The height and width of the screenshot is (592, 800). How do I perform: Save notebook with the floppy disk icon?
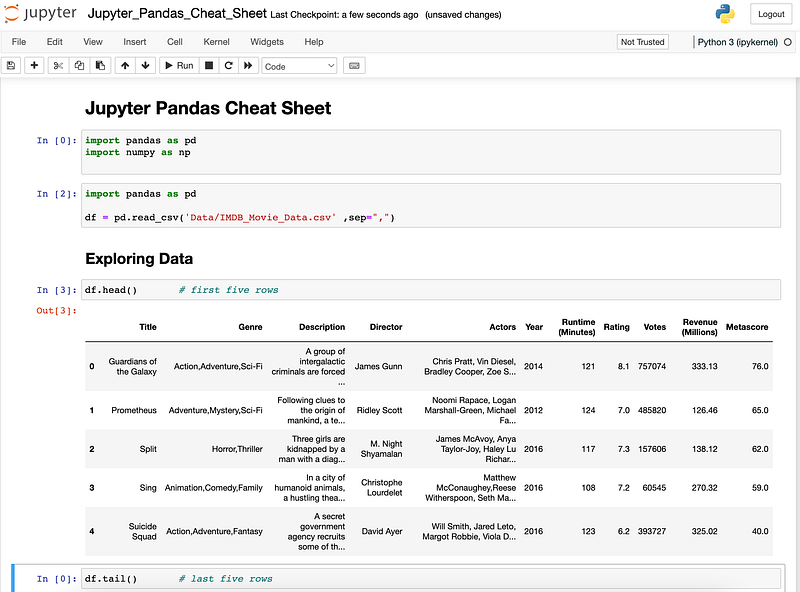(11, 66)
